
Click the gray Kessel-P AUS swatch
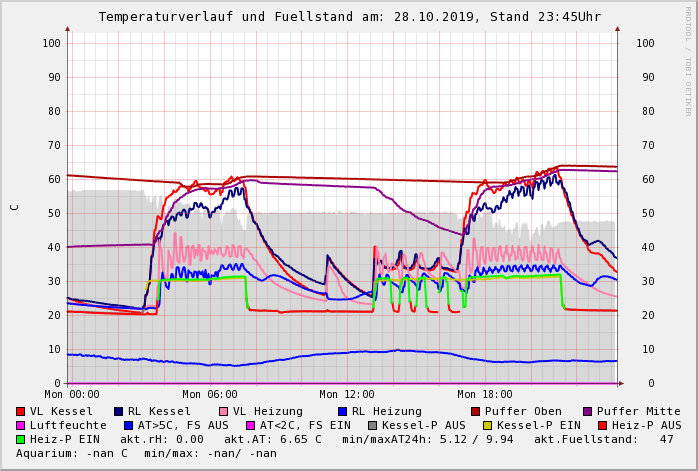pos(373,425)
